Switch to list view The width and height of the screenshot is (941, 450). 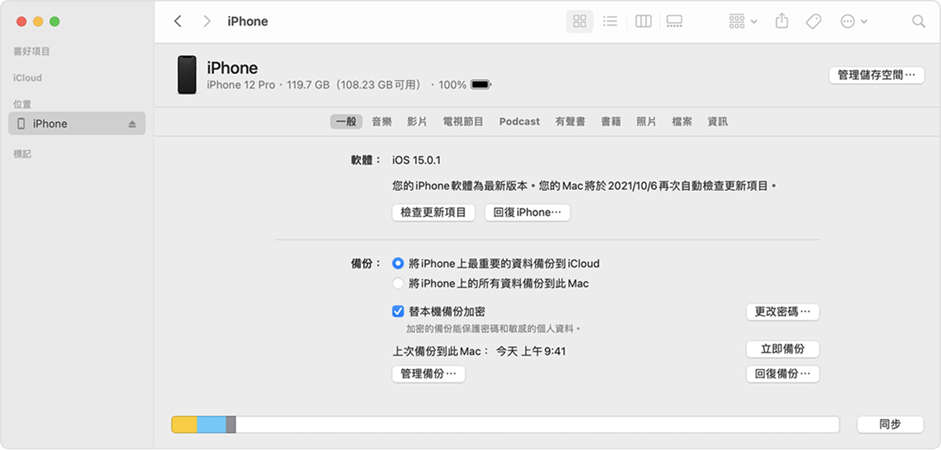610,22
